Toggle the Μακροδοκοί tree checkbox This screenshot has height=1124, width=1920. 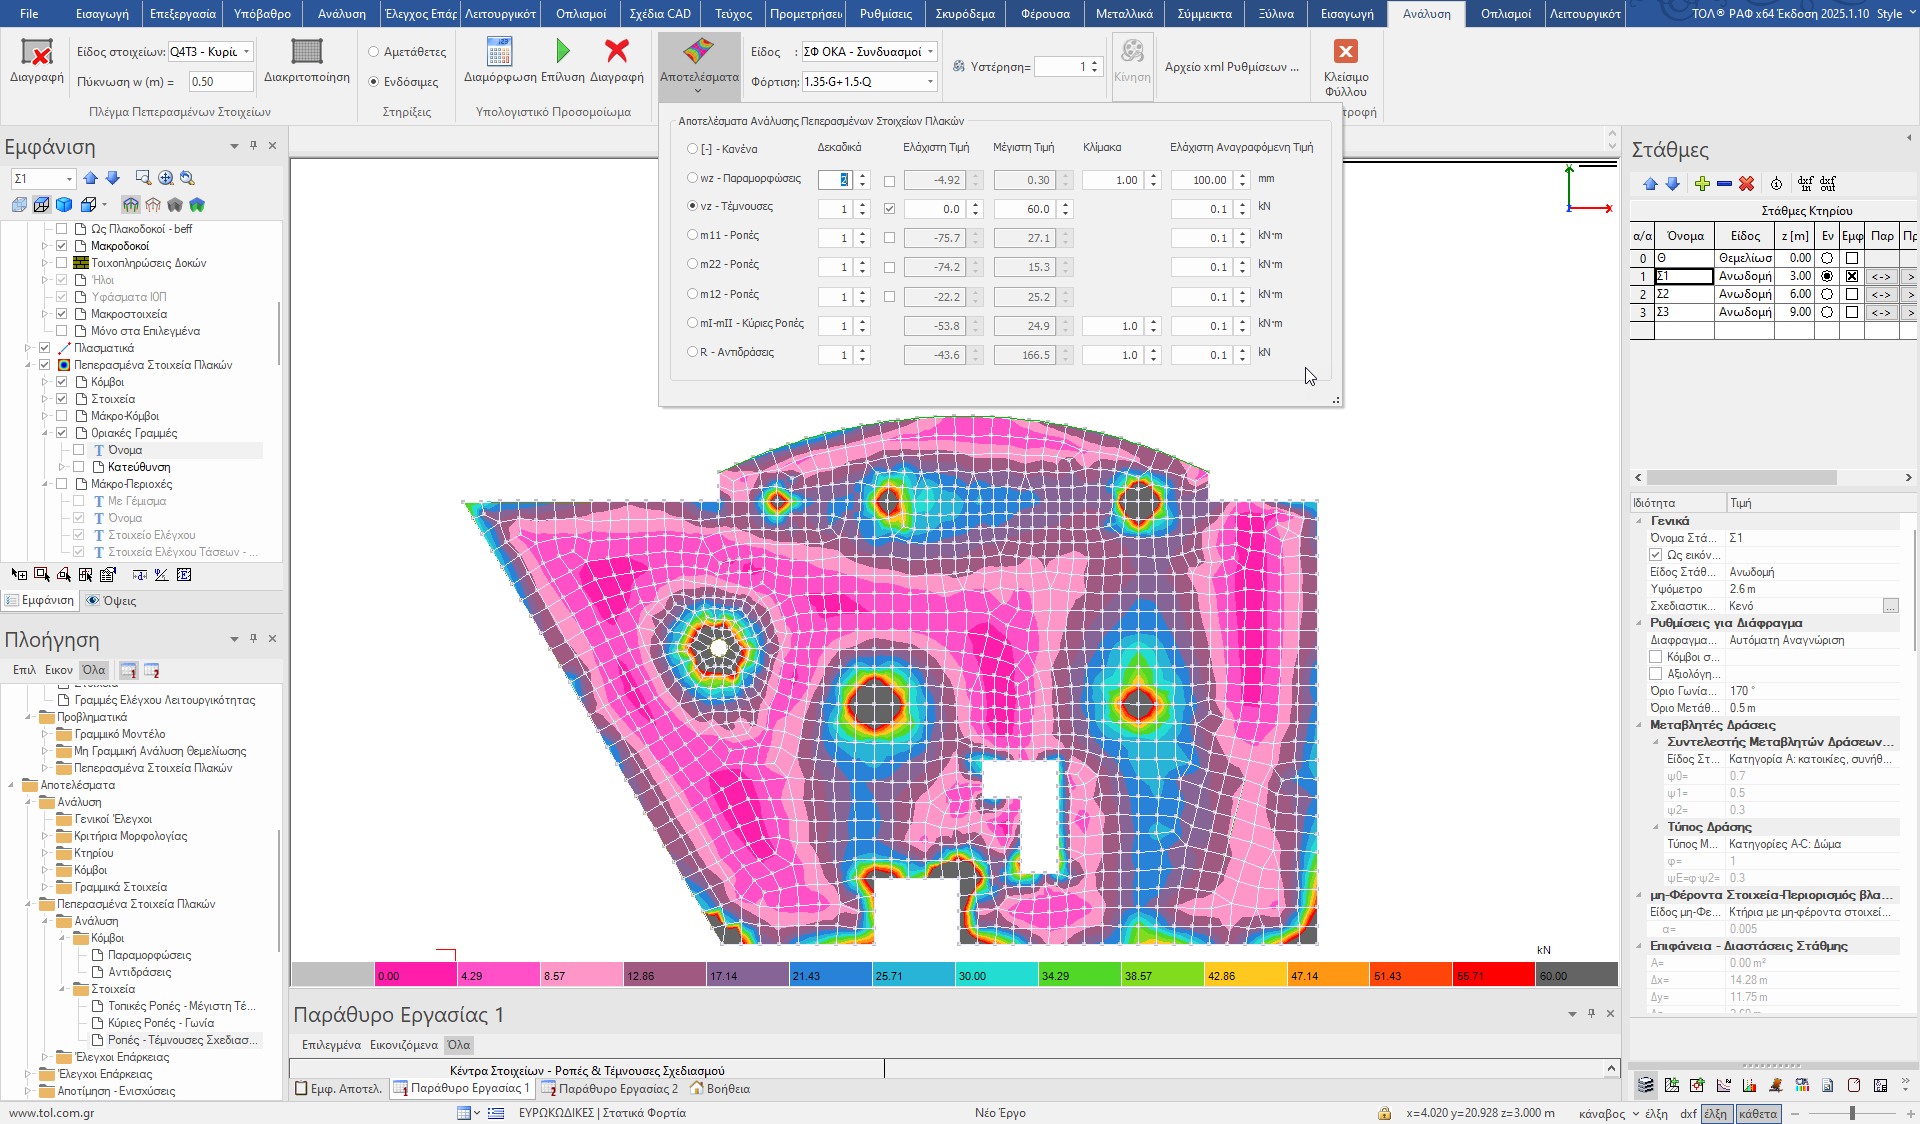pos(62,246)
